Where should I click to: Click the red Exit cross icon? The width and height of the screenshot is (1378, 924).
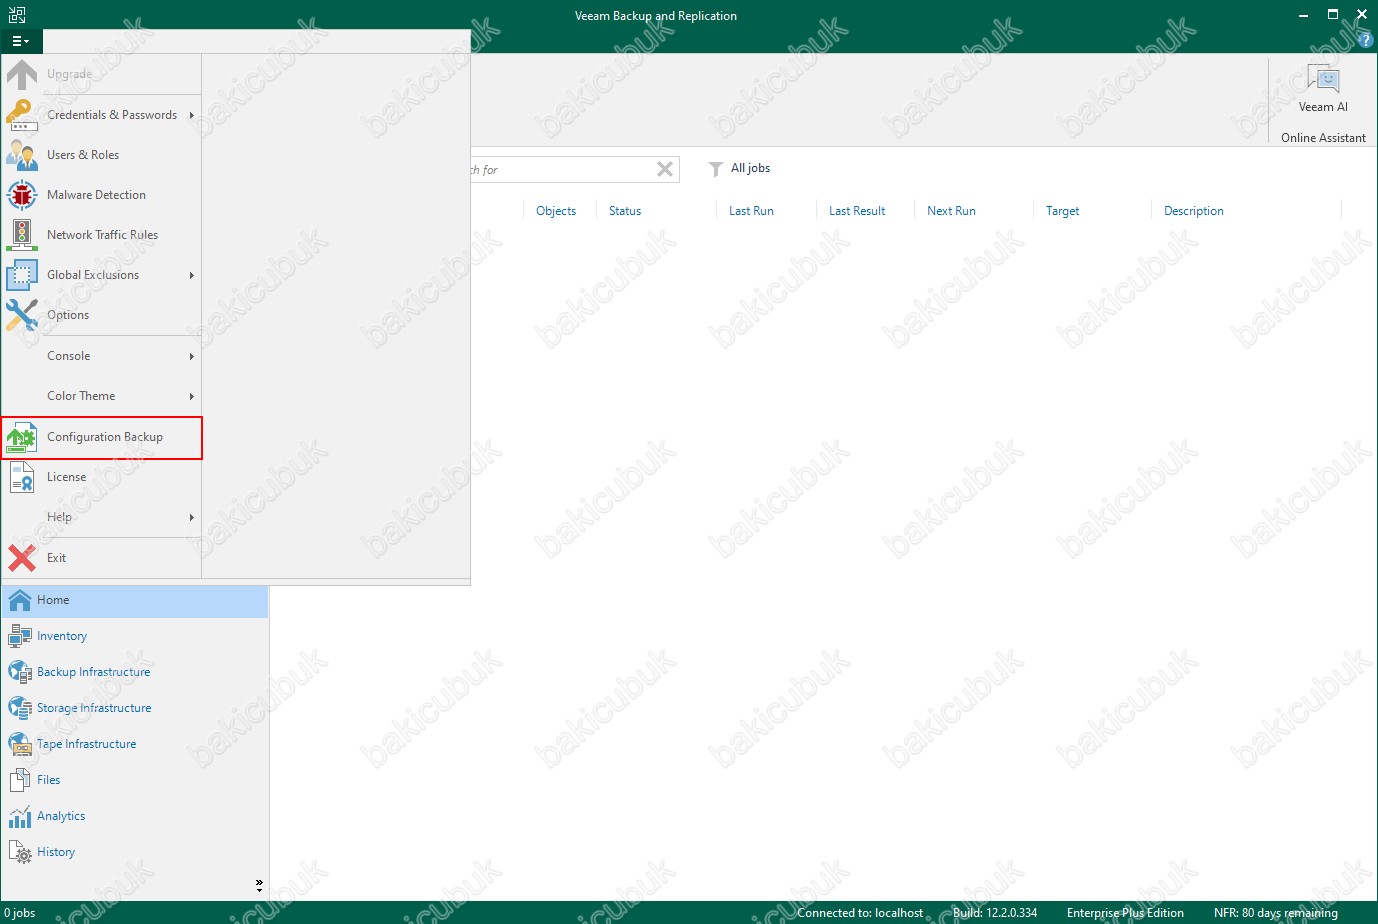pos(21,558)
